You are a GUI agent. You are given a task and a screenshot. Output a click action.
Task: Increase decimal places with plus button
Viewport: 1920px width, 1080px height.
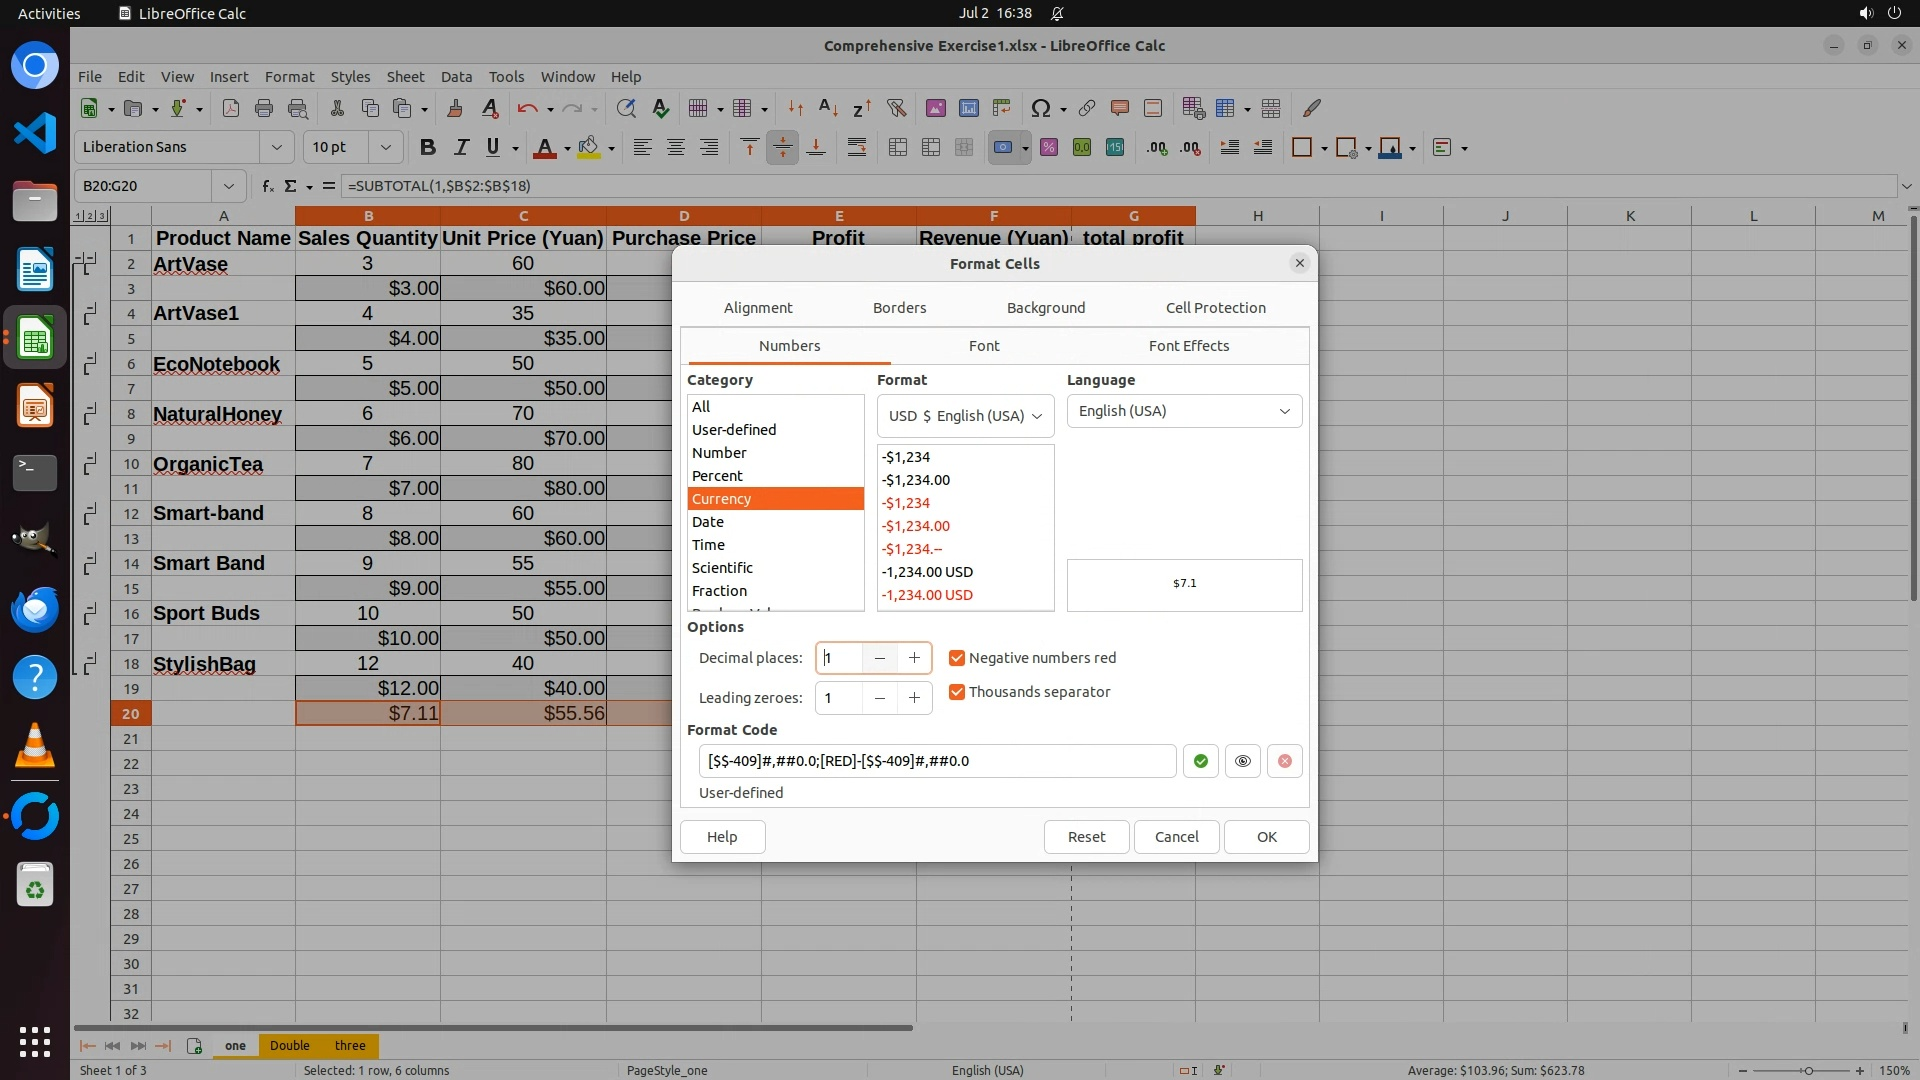coord(914,658)
